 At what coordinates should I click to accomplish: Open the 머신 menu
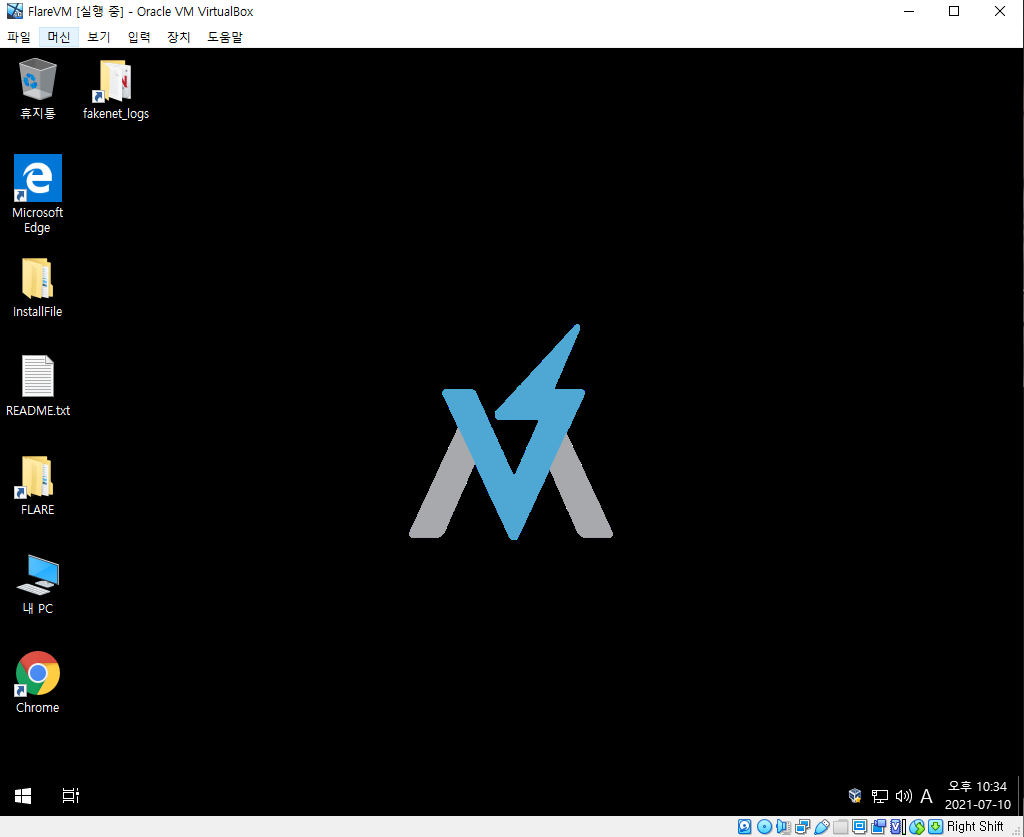[59, 37]
